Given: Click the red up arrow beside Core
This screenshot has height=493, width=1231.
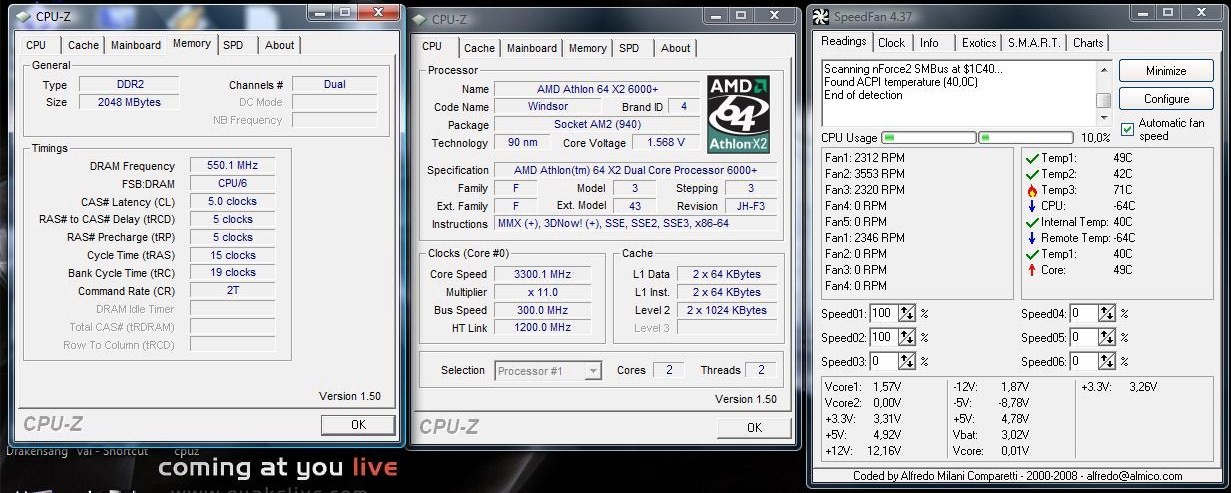Looking at the screenshot, I should pos(1032,269).
